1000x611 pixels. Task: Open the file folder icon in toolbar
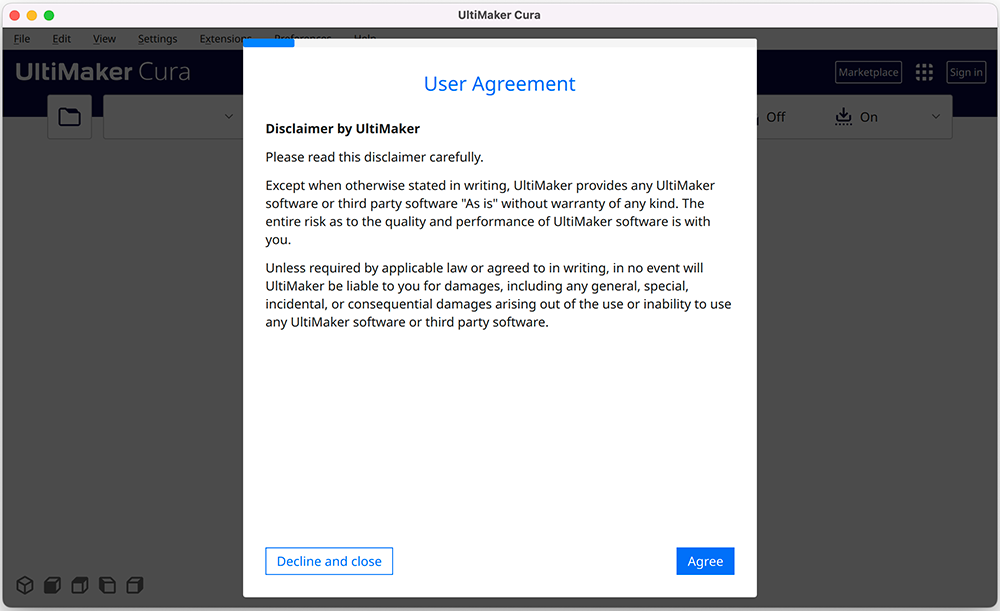coord(70,117)
